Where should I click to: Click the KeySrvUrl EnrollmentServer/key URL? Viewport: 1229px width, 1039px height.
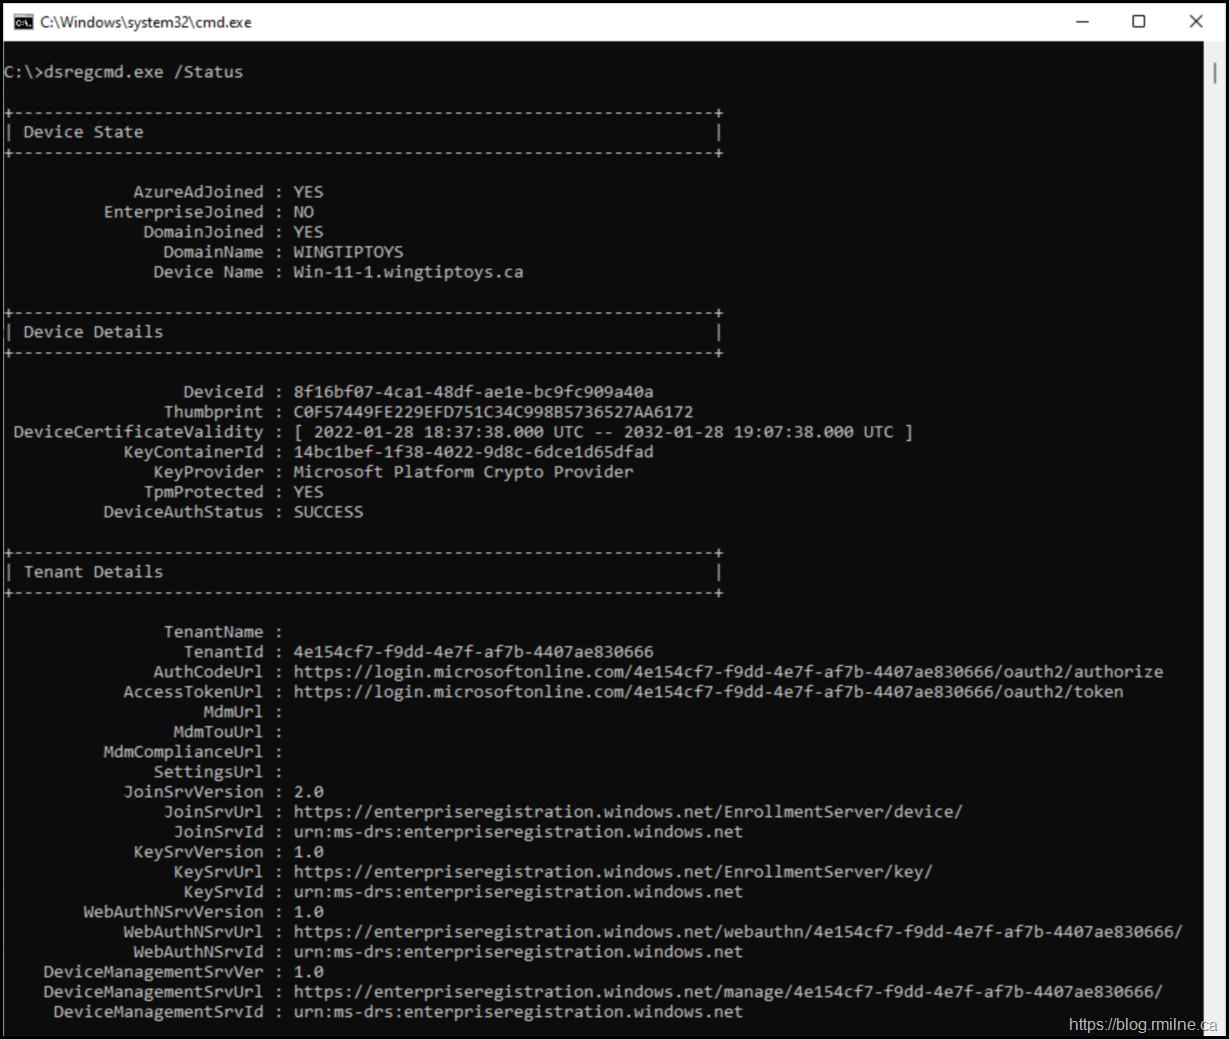613,872
